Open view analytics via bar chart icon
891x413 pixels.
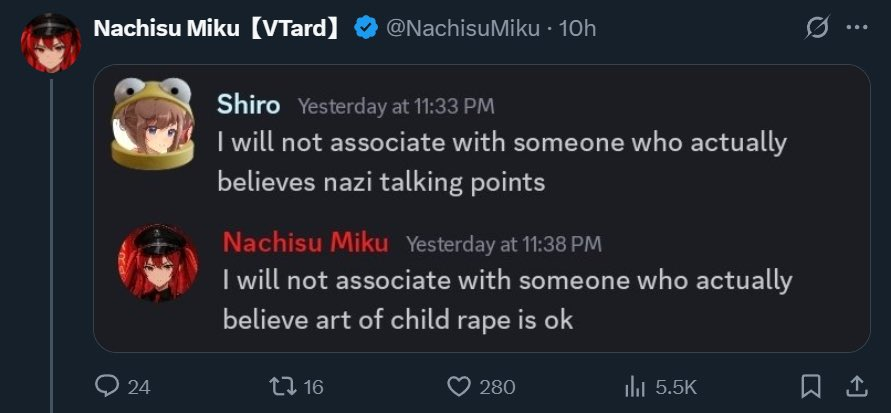point(636,386)
